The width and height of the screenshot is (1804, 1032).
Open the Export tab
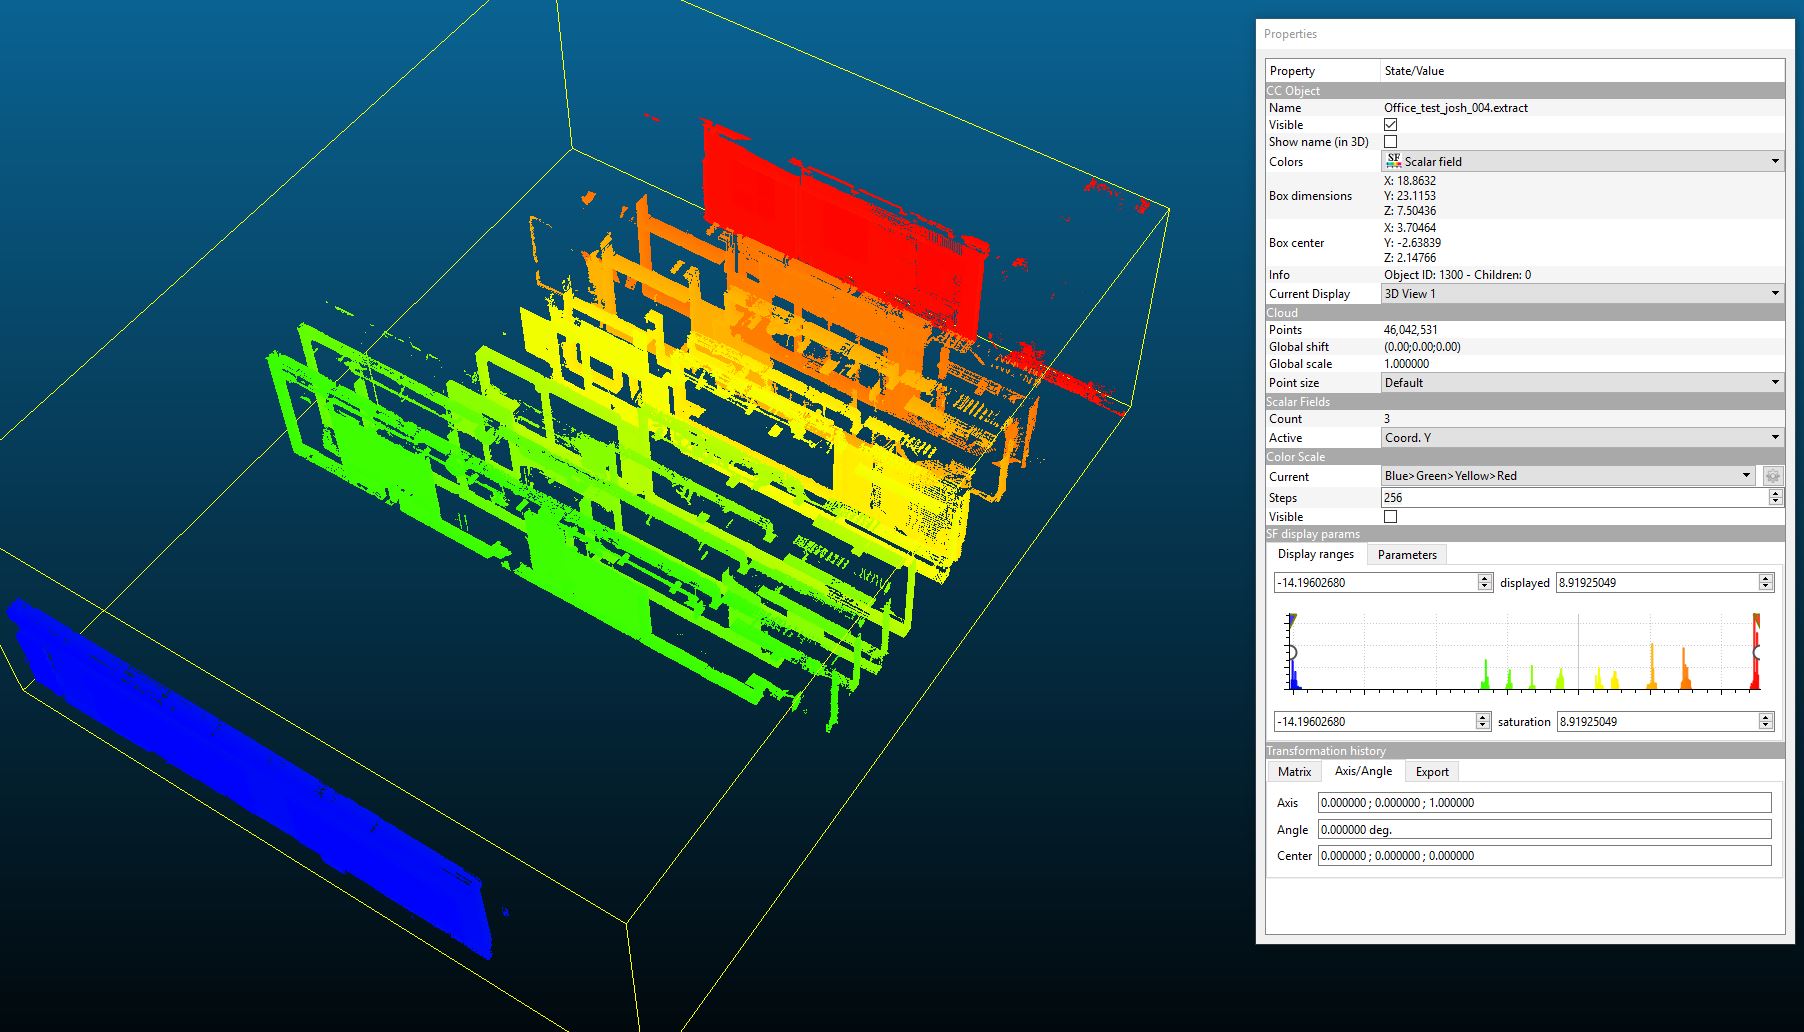(1431, 772)
